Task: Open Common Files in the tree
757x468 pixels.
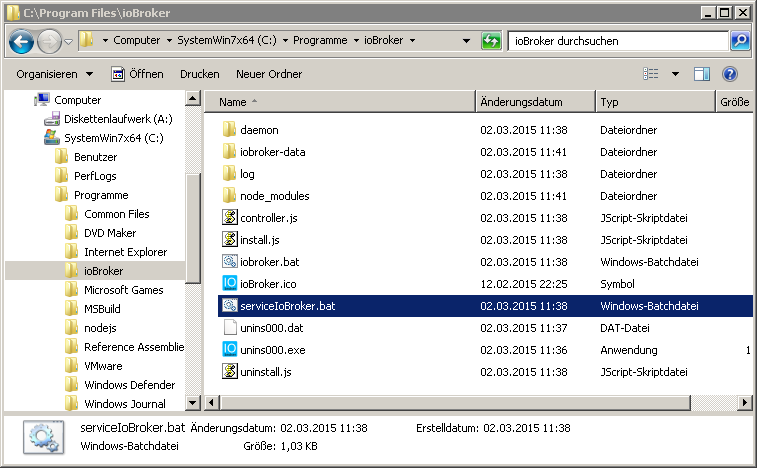Action: click(x=116, y=214)
